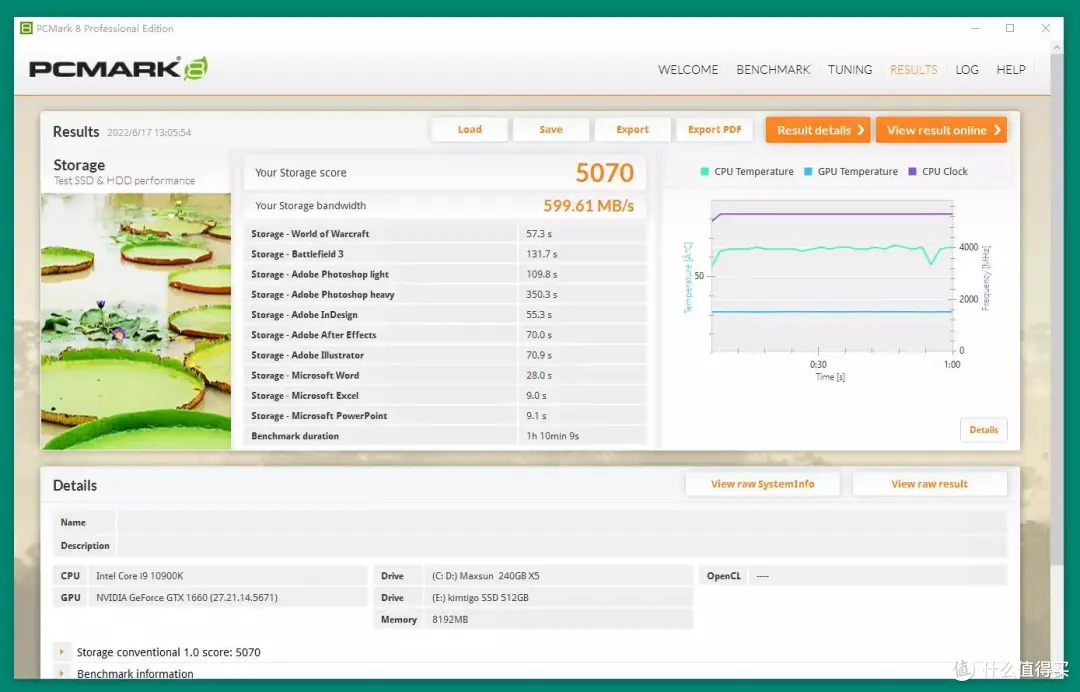Expand the Benchmark information section

(62, 674)
